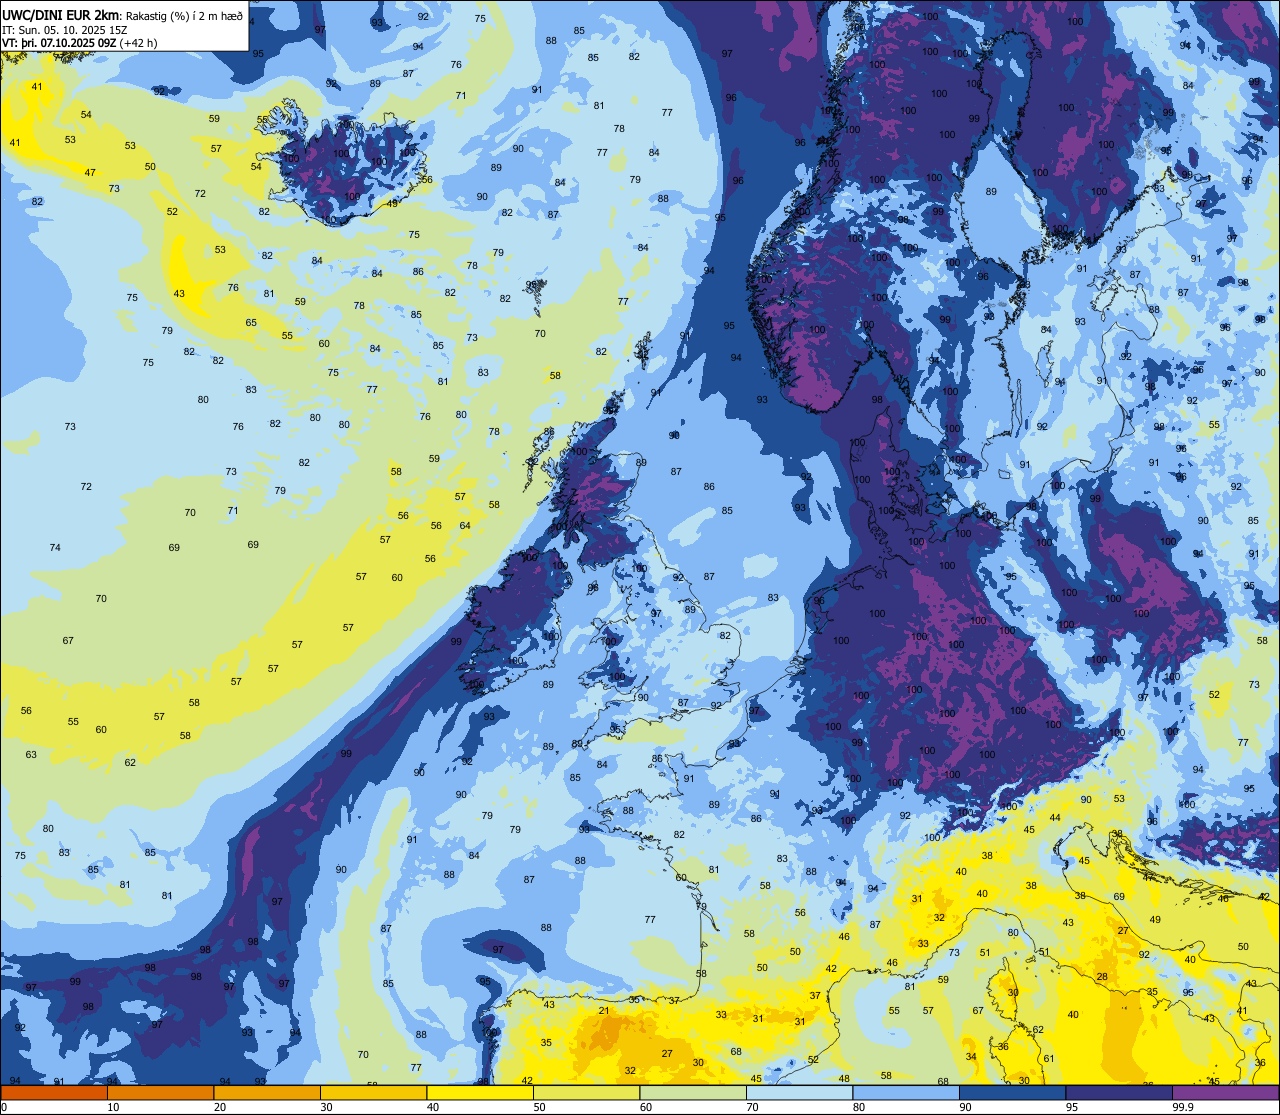The width and height of the screenshot is (1280, 1115).
Task: Select the dark blue 90–95 legend swatch
Action: [x=1012, y=1092]
